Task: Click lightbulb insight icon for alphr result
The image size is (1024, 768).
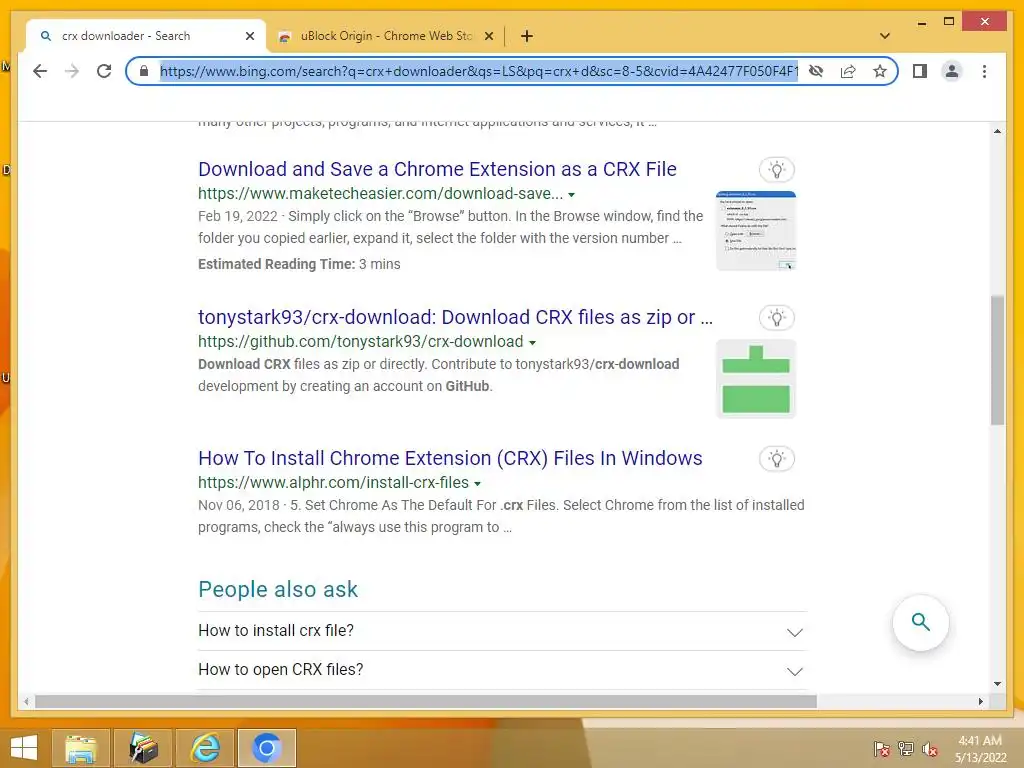Action: coord(776,459)
